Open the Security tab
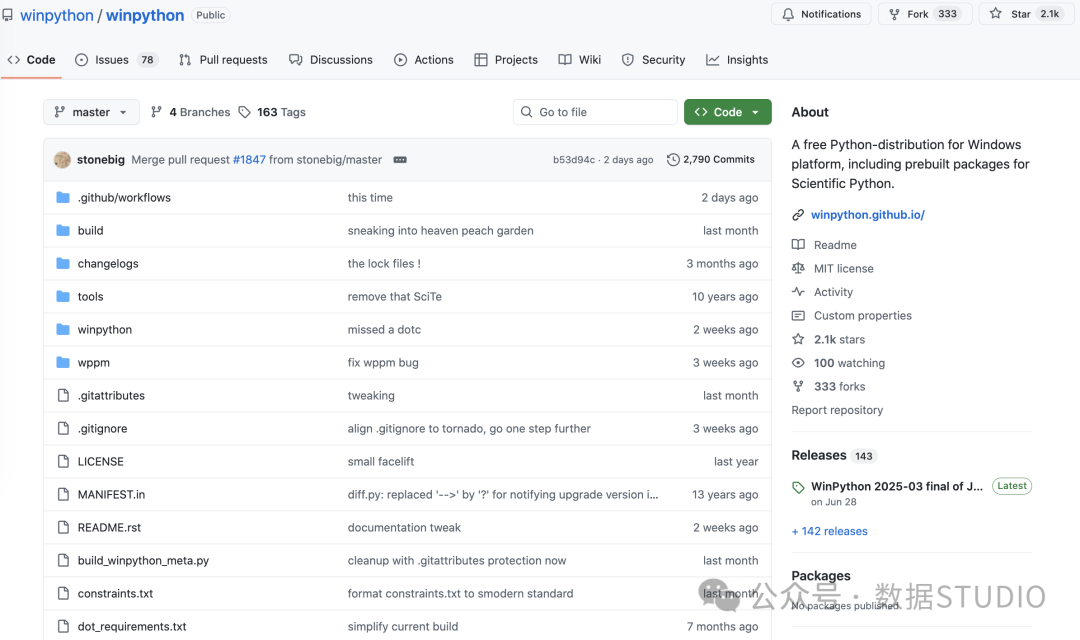The image size is (1080, 640). pos(654,60)
